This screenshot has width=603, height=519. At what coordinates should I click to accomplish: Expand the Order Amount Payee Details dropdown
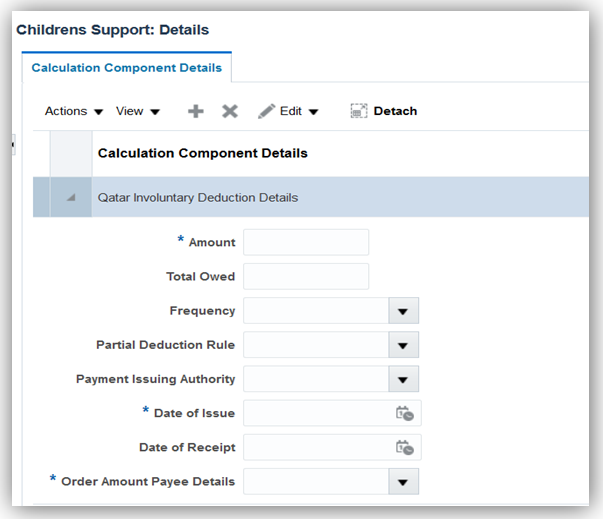pyautogui.click(x=403, y=482)
